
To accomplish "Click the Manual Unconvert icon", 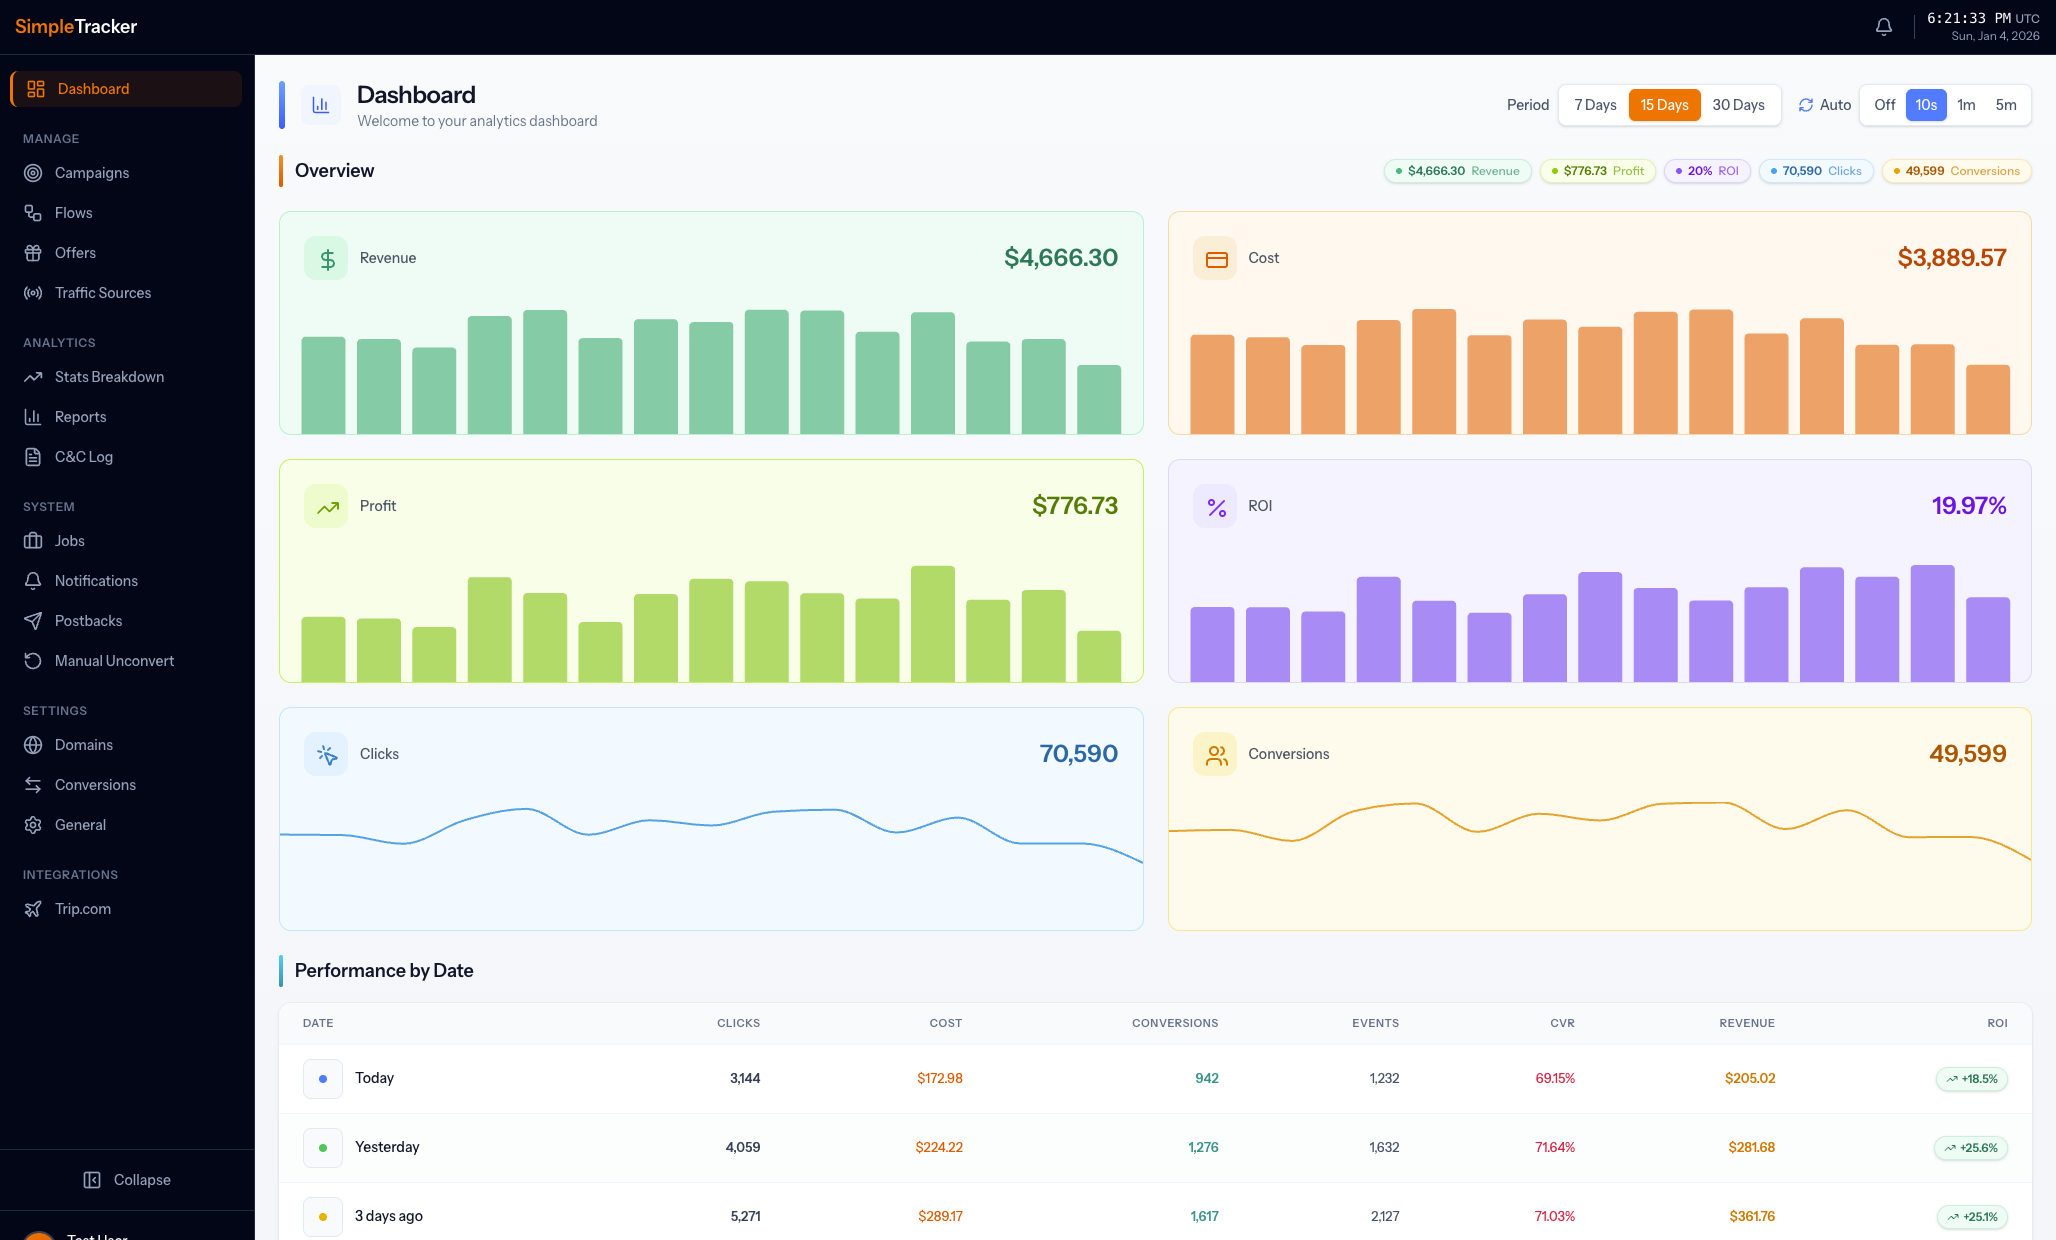I will click(33, 660).
